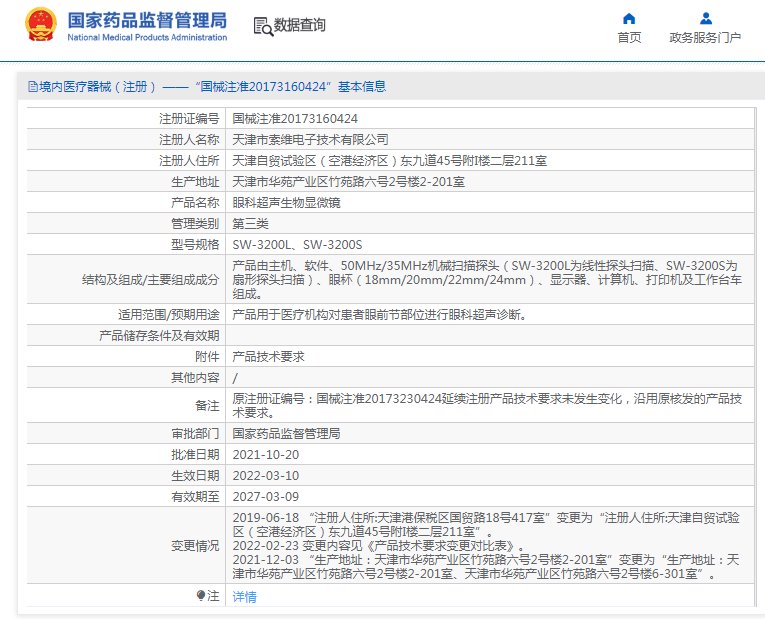Click the 批准日期 row label
The image size is (765, 619).
coord(195,455)
